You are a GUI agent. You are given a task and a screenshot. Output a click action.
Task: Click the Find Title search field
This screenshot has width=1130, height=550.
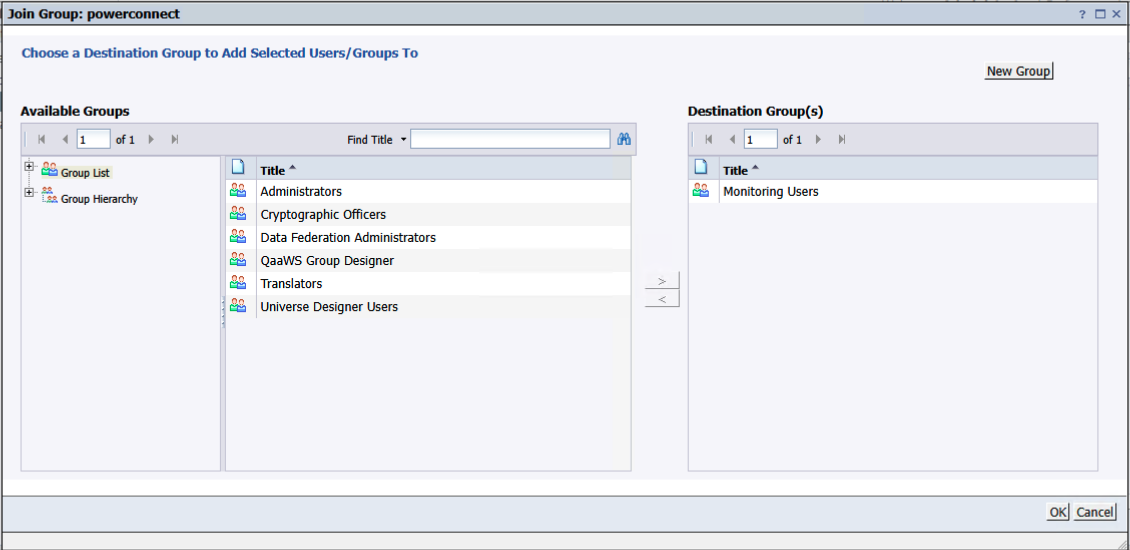tap(510, 140)
